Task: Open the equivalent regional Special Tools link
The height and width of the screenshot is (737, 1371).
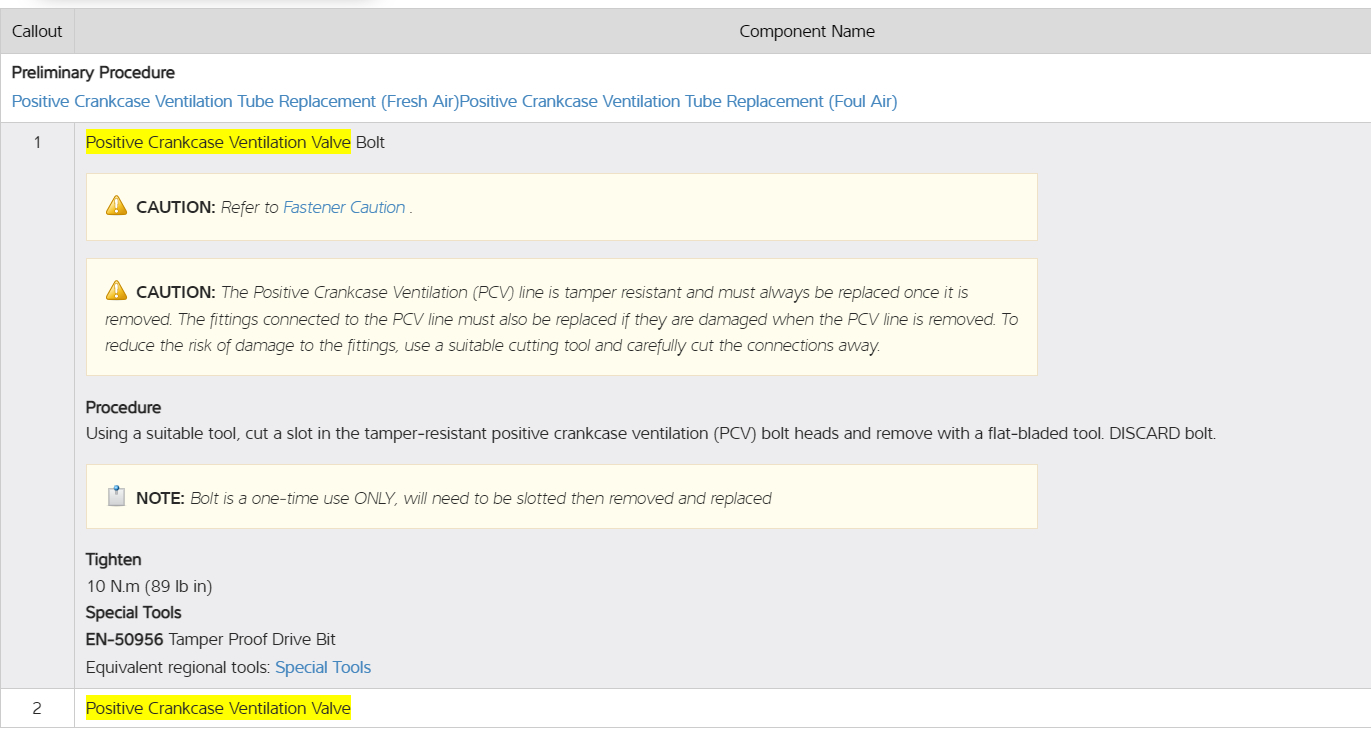Action: [x=323, y=668]
